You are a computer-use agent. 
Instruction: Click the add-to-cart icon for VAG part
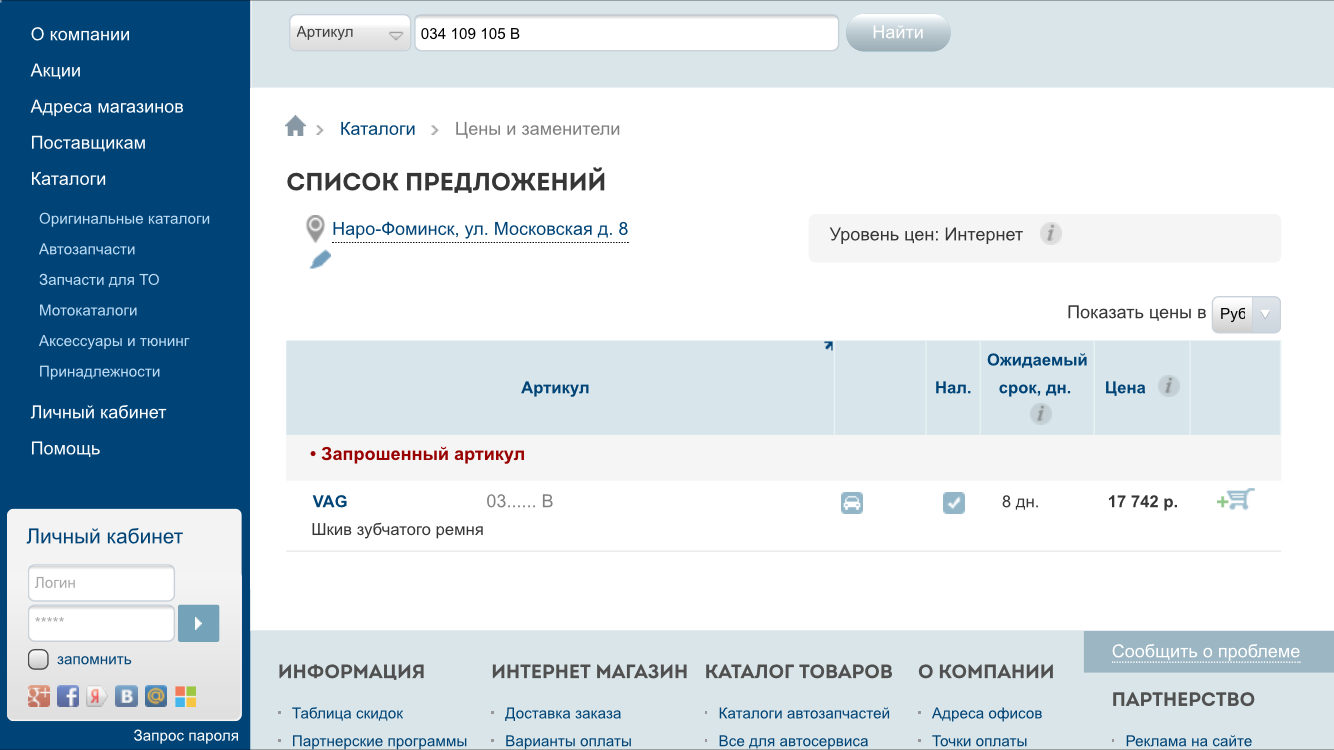coord(1235,500)
